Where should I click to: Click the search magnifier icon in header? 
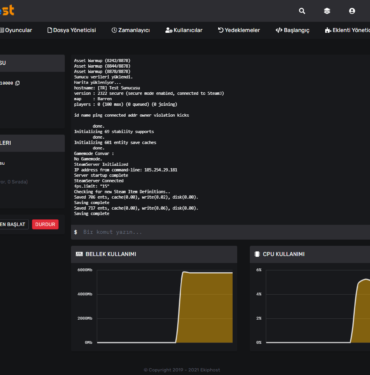pyautogui.click(x=302, y=11)
